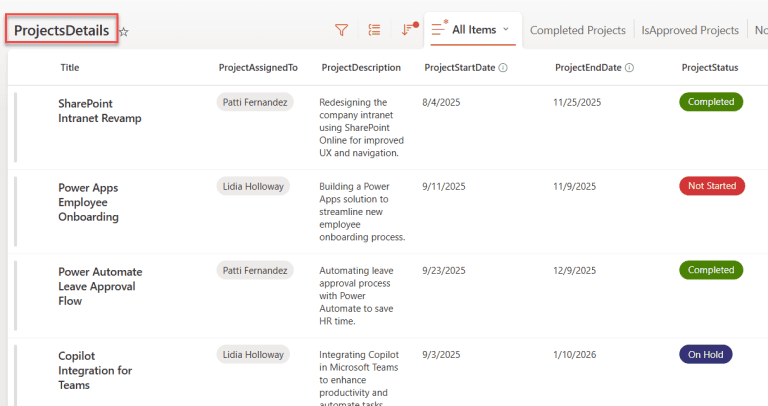Image resolution: width=768 pixels, height=406 pixels.
Task: Click the ProjectStatus column header
Action: pyautogui.click(x=710, y=68)
